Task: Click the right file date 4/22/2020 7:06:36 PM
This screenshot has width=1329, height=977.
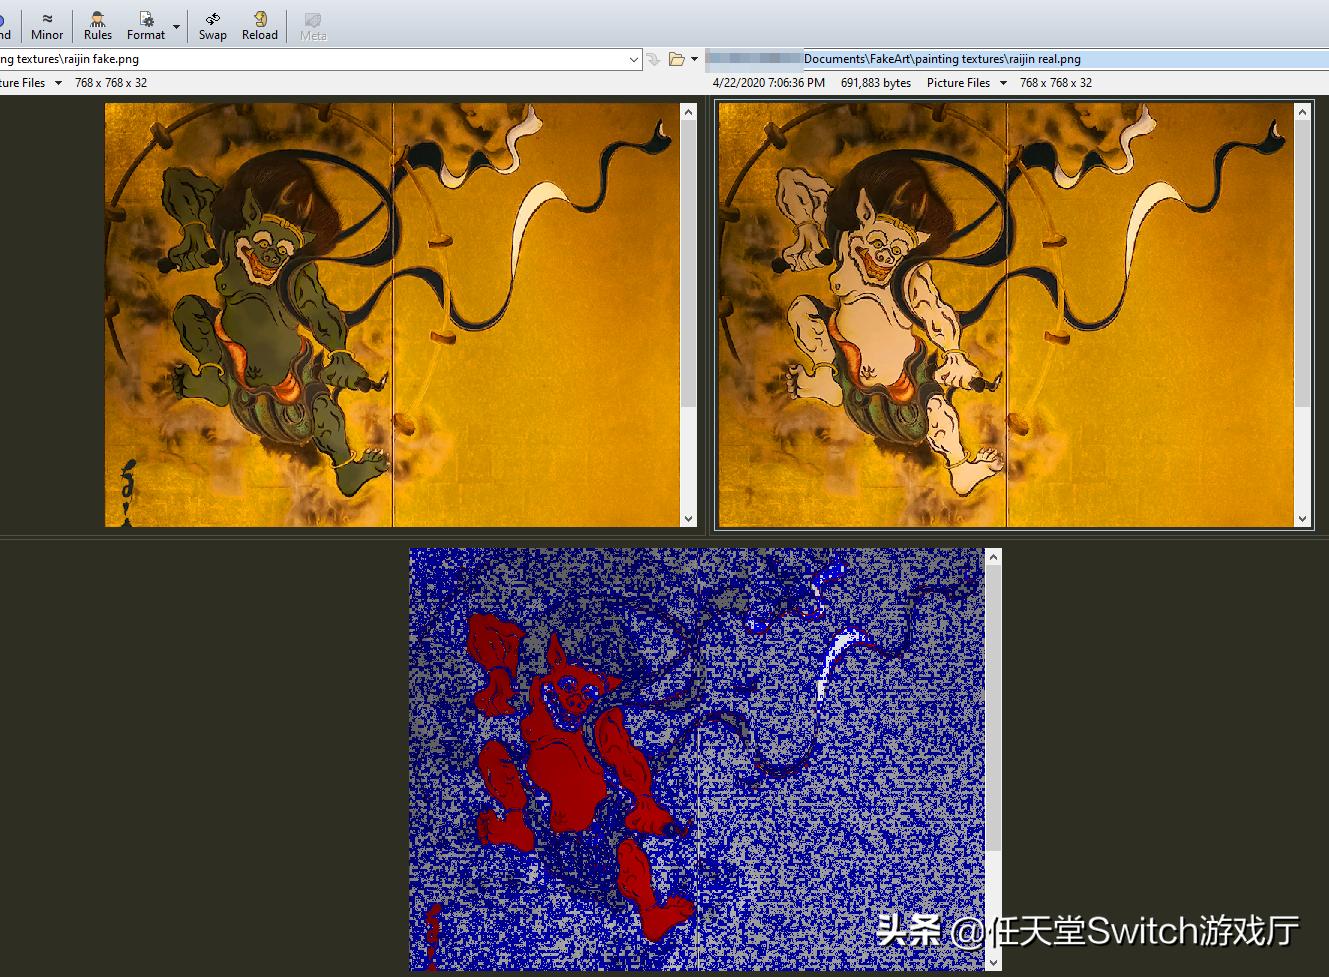Action: coord(769,83)
